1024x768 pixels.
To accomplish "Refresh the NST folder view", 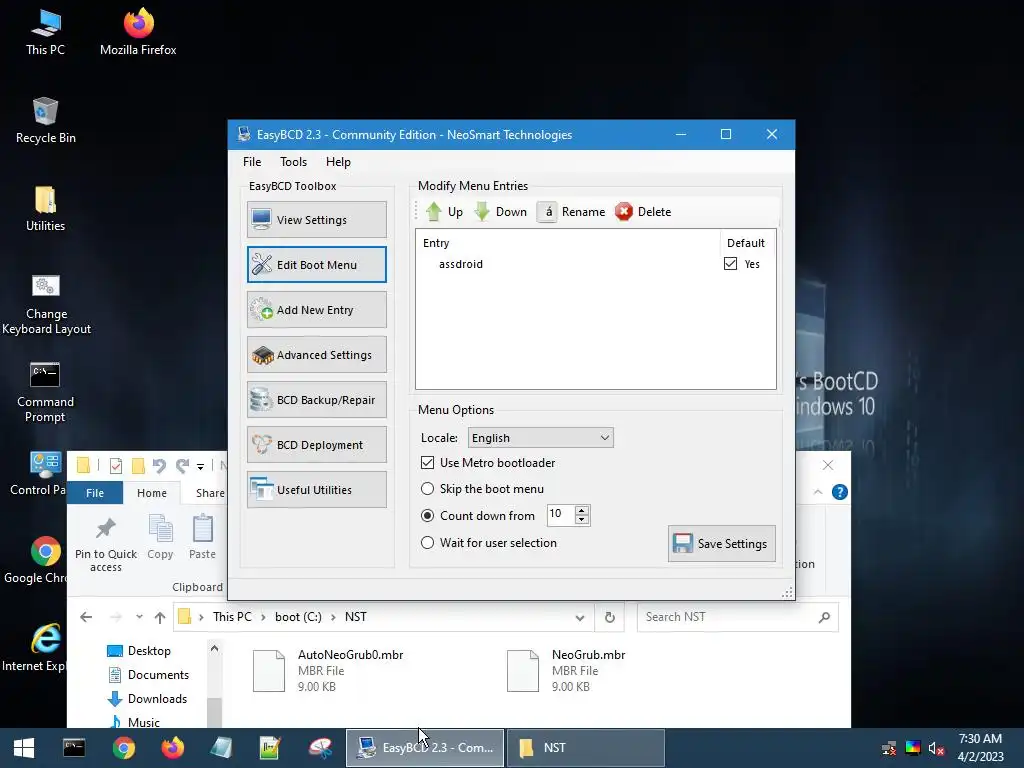I will [x=609, y=617].
